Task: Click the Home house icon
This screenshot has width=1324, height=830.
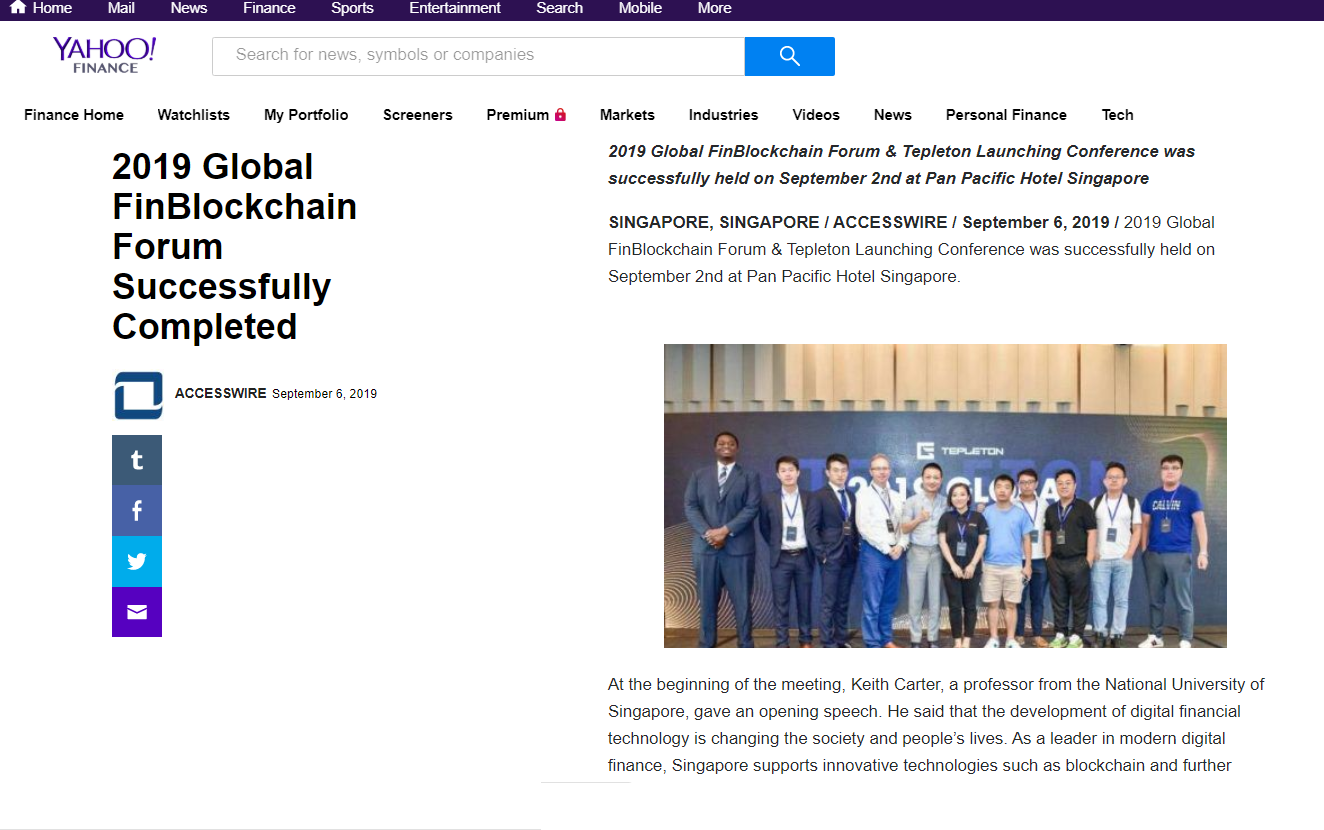Action: pyautogui.click(x=18, y=8)
